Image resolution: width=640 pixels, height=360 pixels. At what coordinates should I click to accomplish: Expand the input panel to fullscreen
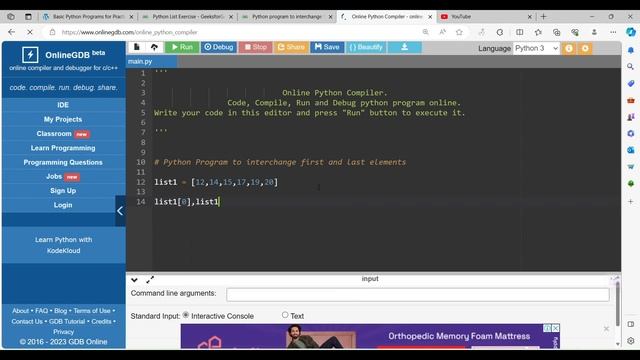150,280
